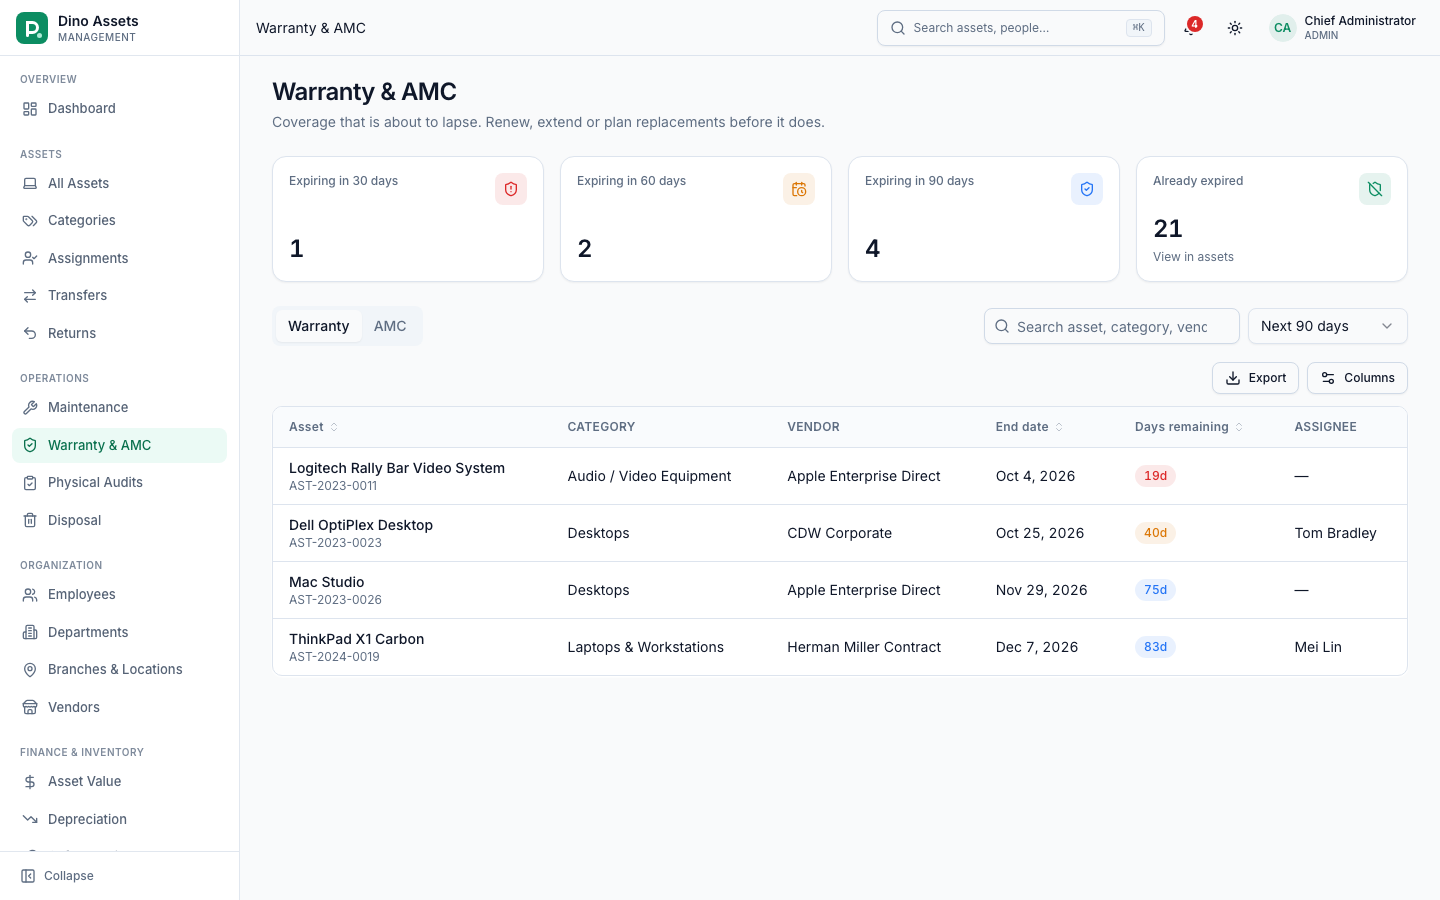Image resolution: width=1440 pixels, height=900 pixels.
Task: Open the Columns chooser
Action: [1357, 378]
